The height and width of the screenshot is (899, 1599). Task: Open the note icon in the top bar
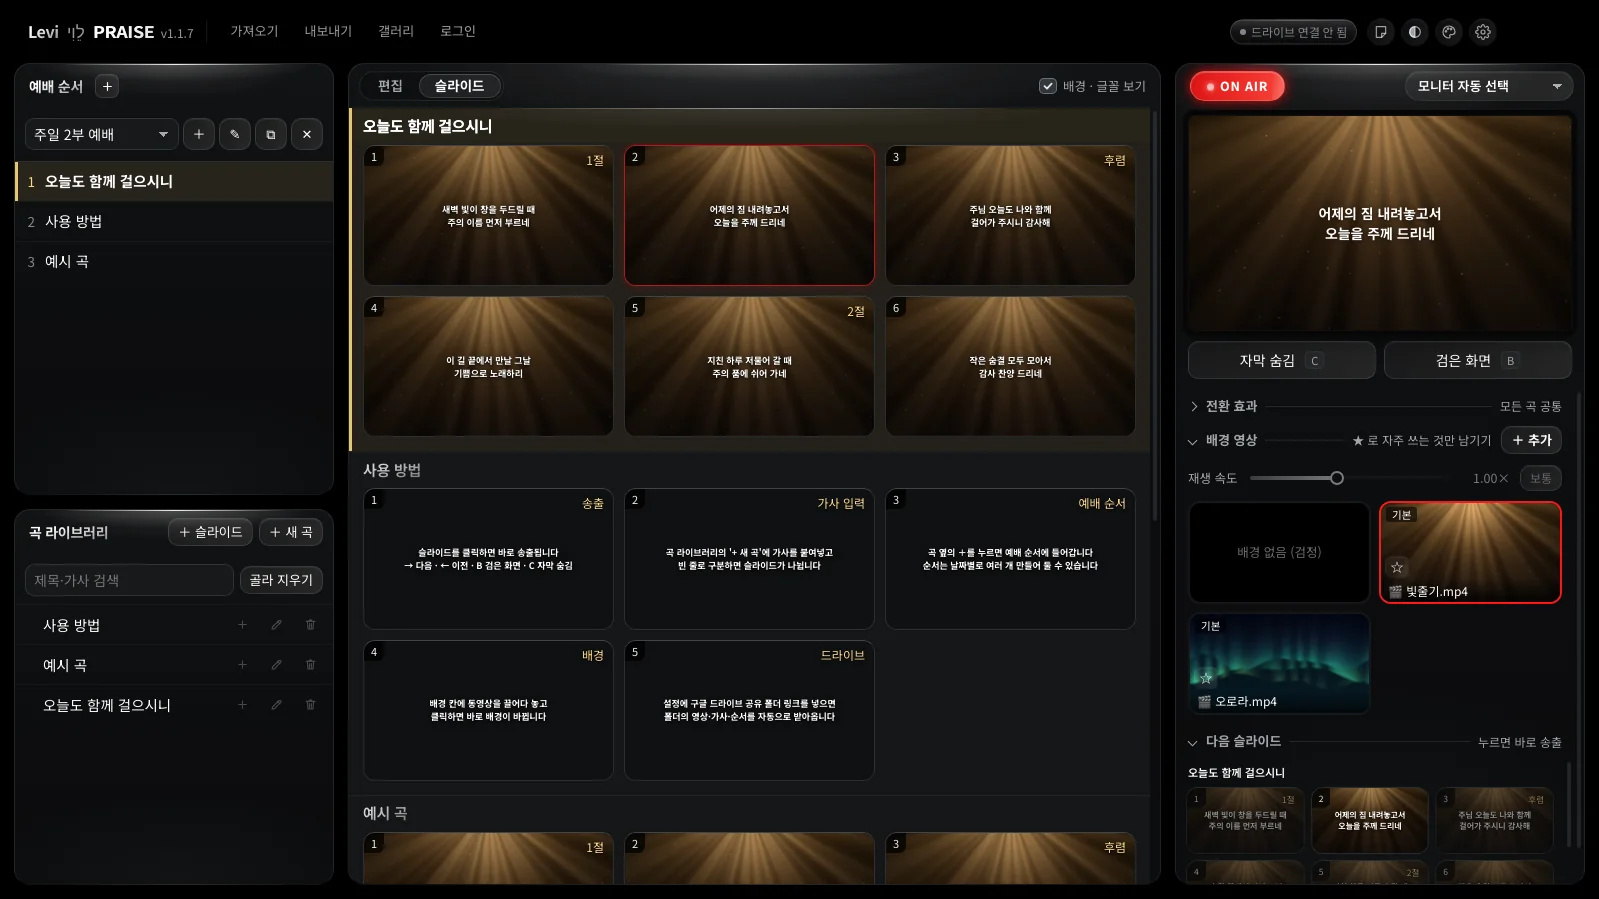point(1381,32)
